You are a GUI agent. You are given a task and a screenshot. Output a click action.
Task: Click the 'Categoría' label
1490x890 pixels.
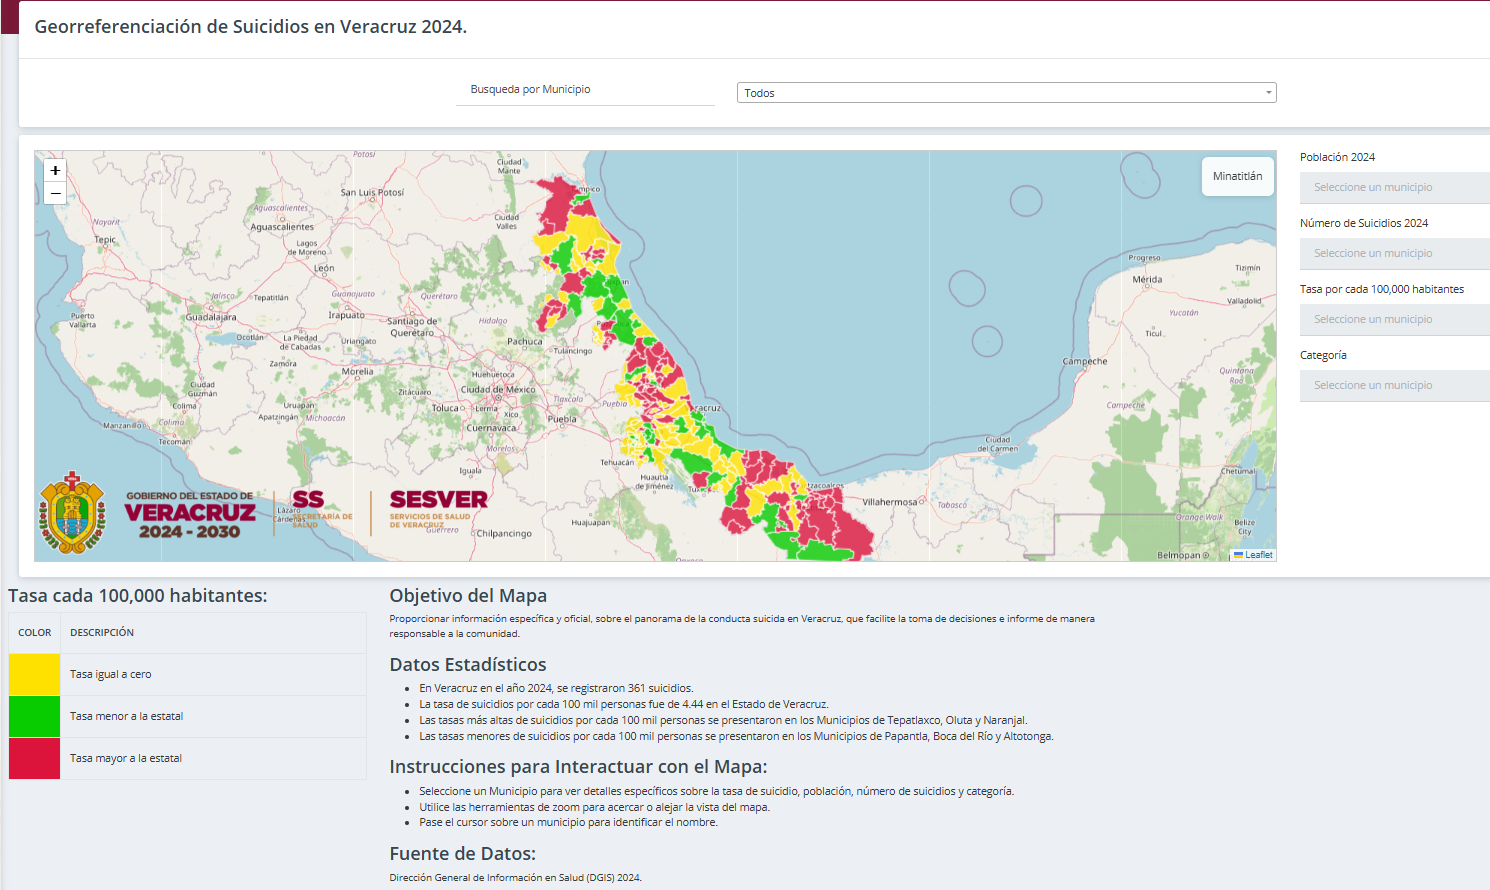[1323, 355]
